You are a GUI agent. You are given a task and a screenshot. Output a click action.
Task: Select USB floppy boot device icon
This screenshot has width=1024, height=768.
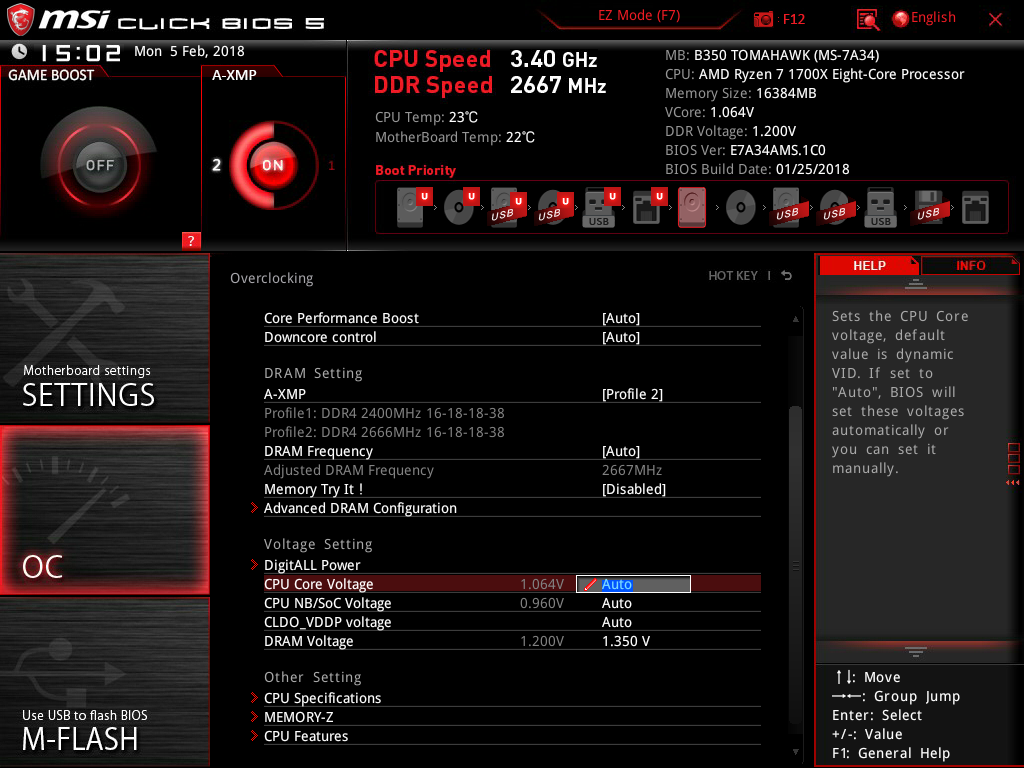coord(928,207)
